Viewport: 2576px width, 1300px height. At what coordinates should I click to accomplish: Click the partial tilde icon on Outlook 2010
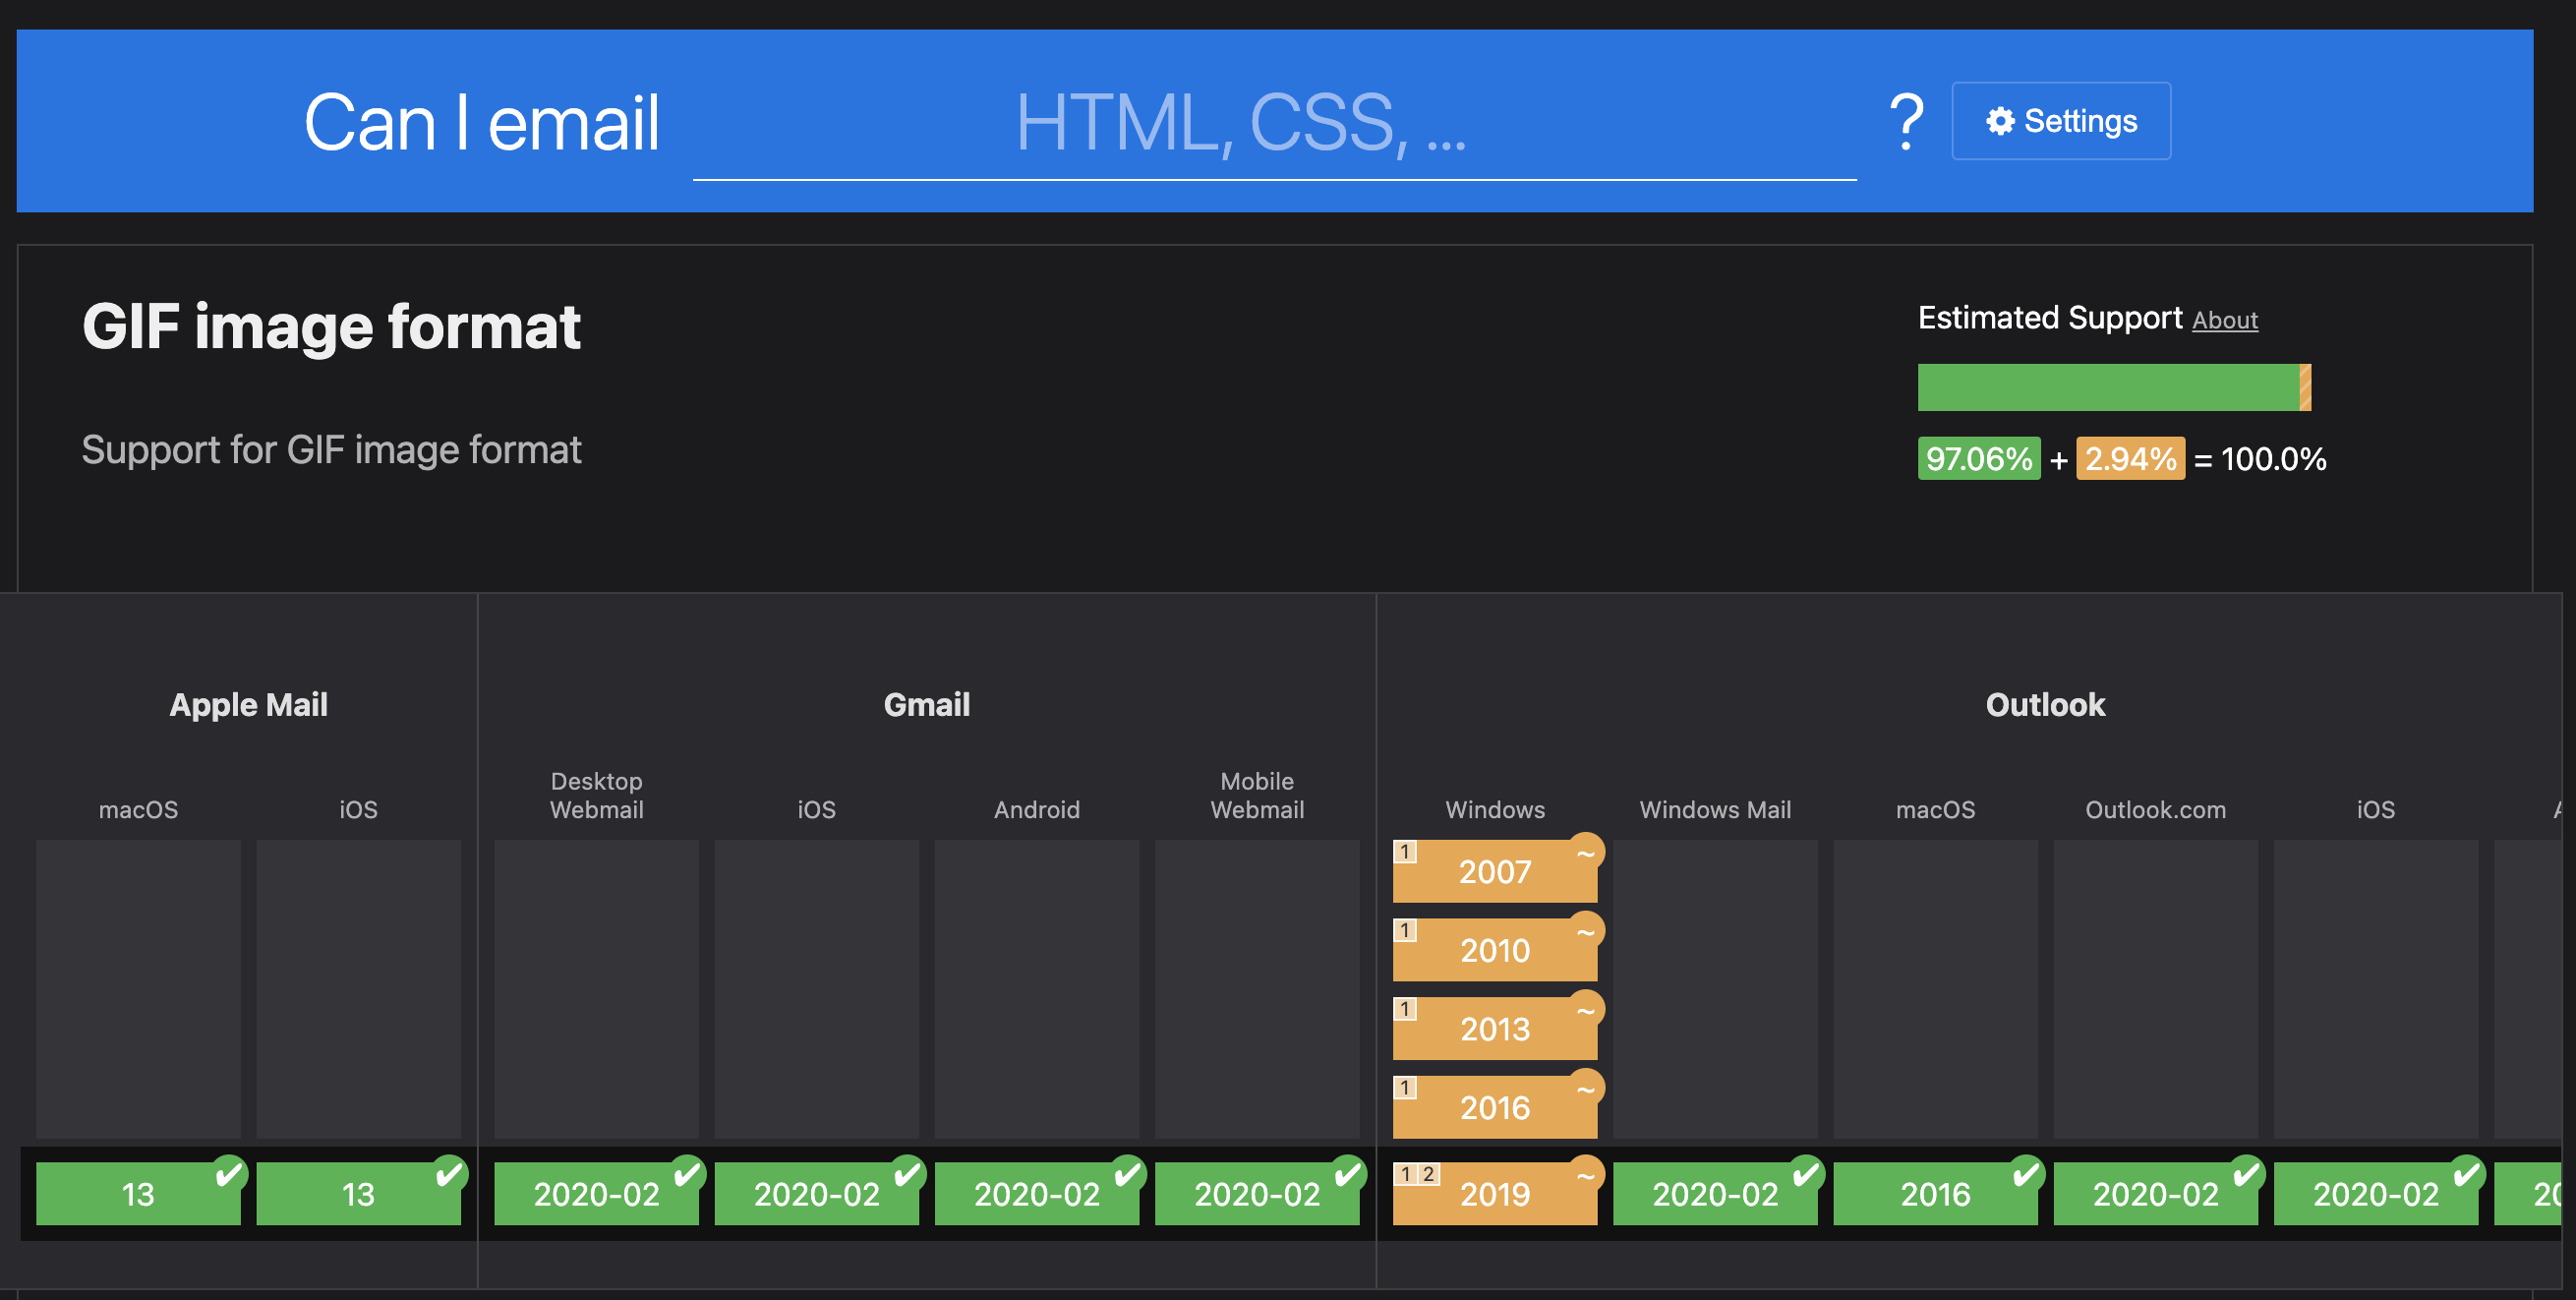click(x=1585, y=932)
